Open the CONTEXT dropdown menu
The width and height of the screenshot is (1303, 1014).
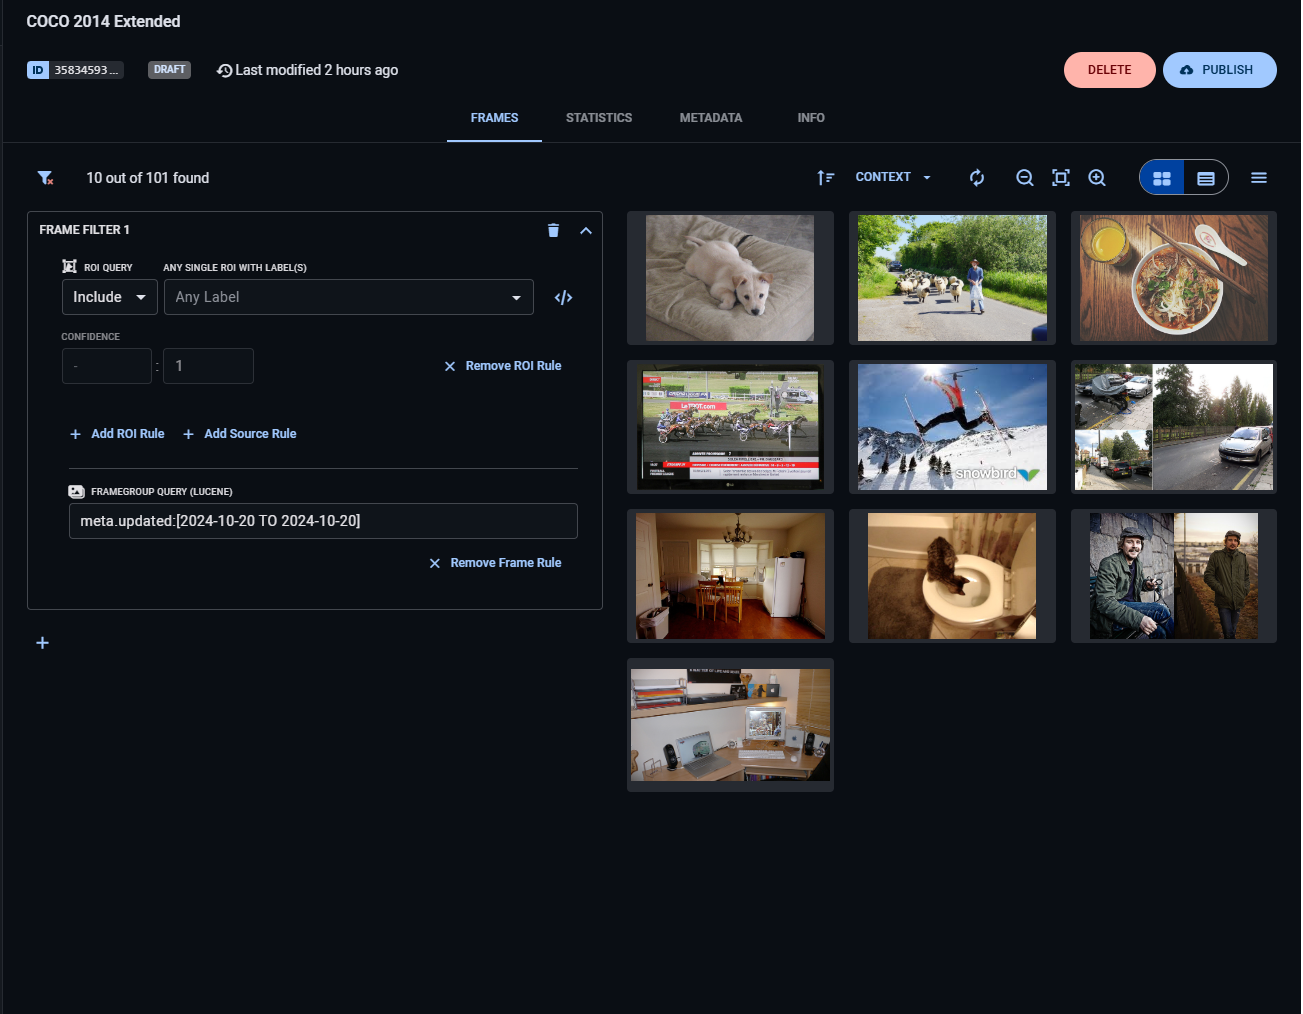(893, 177)
